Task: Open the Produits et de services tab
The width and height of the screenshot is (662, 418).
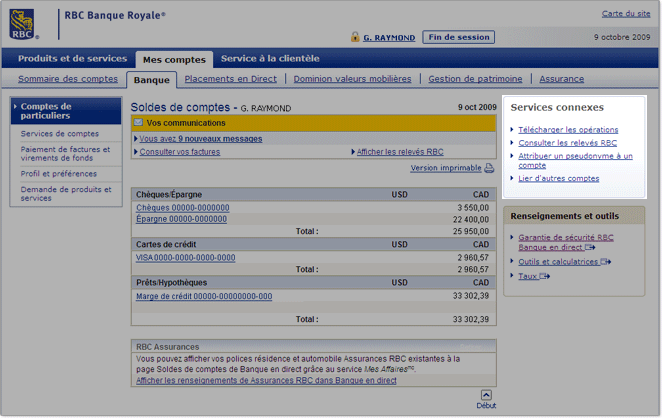Action: coord(72,58)
